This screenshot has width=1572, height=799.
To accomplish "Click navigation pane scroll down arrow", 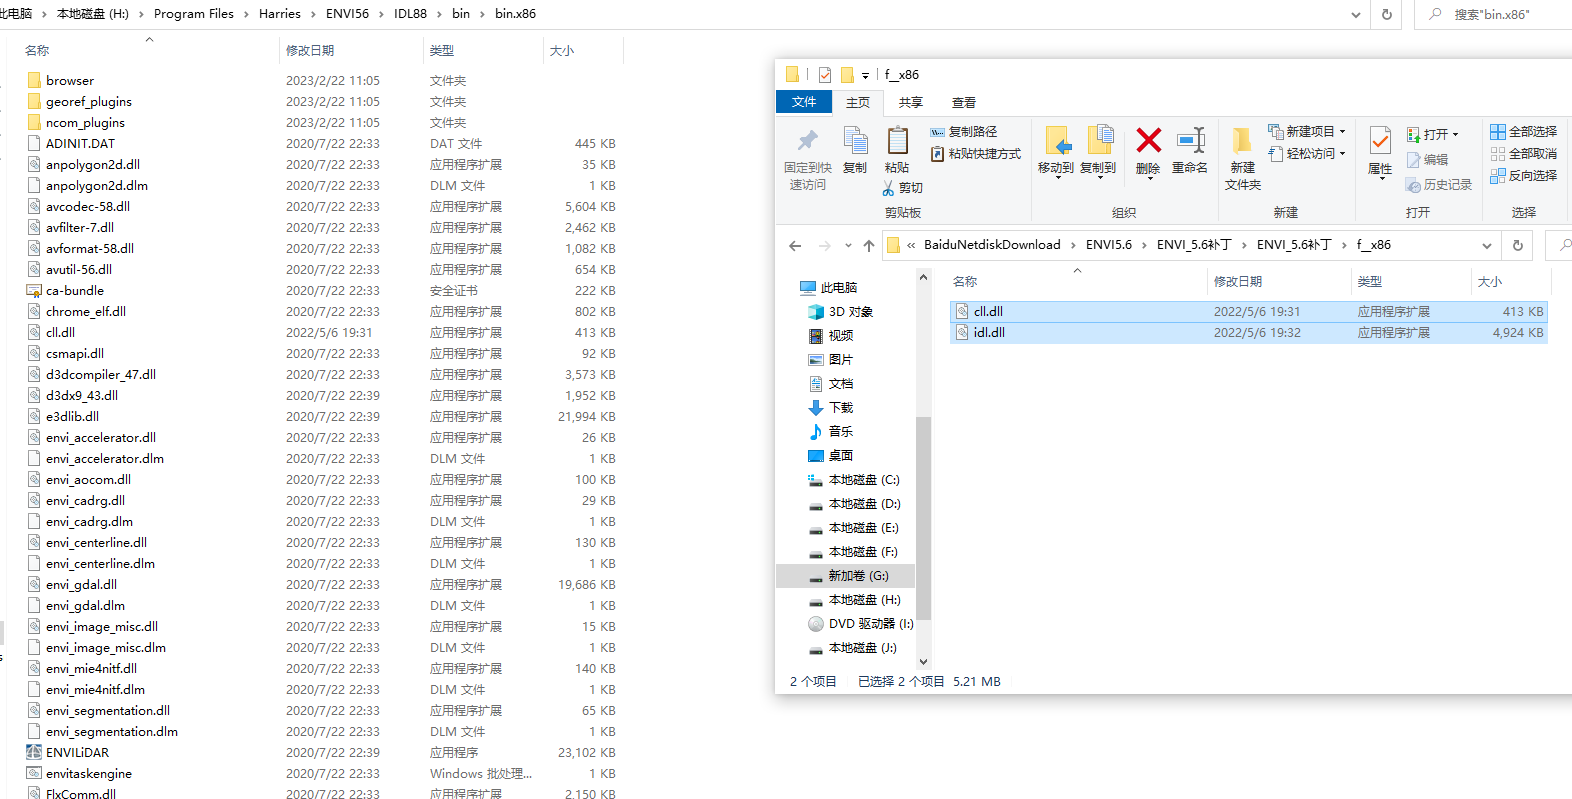I will point(923,661).
